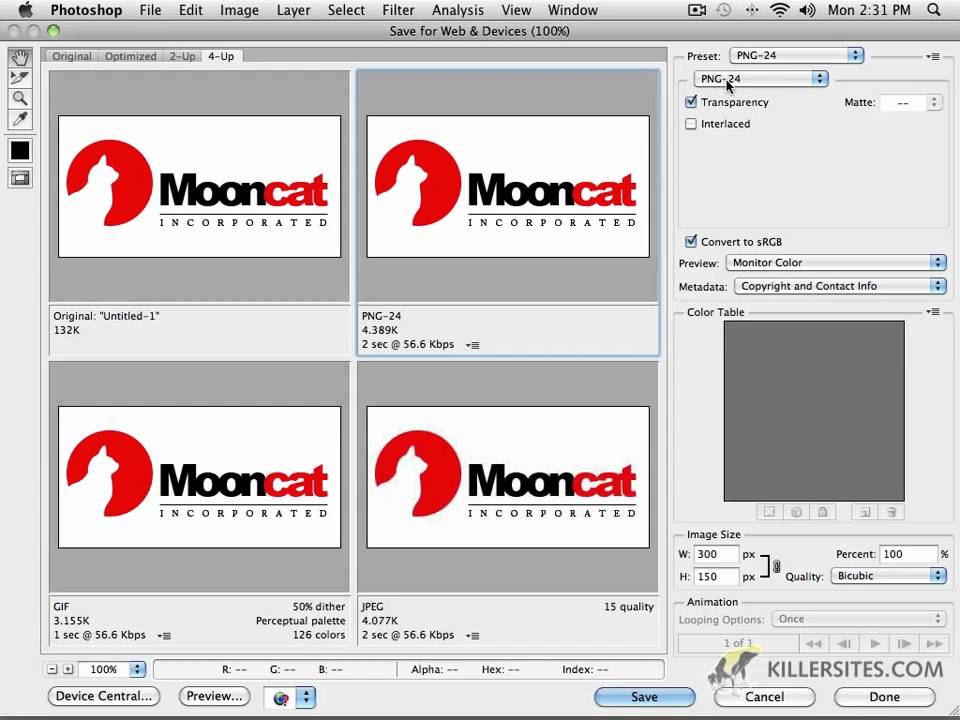Click the Wi-Fi status icon
Viewport: 960px width, 720px height.
[779, 10]
